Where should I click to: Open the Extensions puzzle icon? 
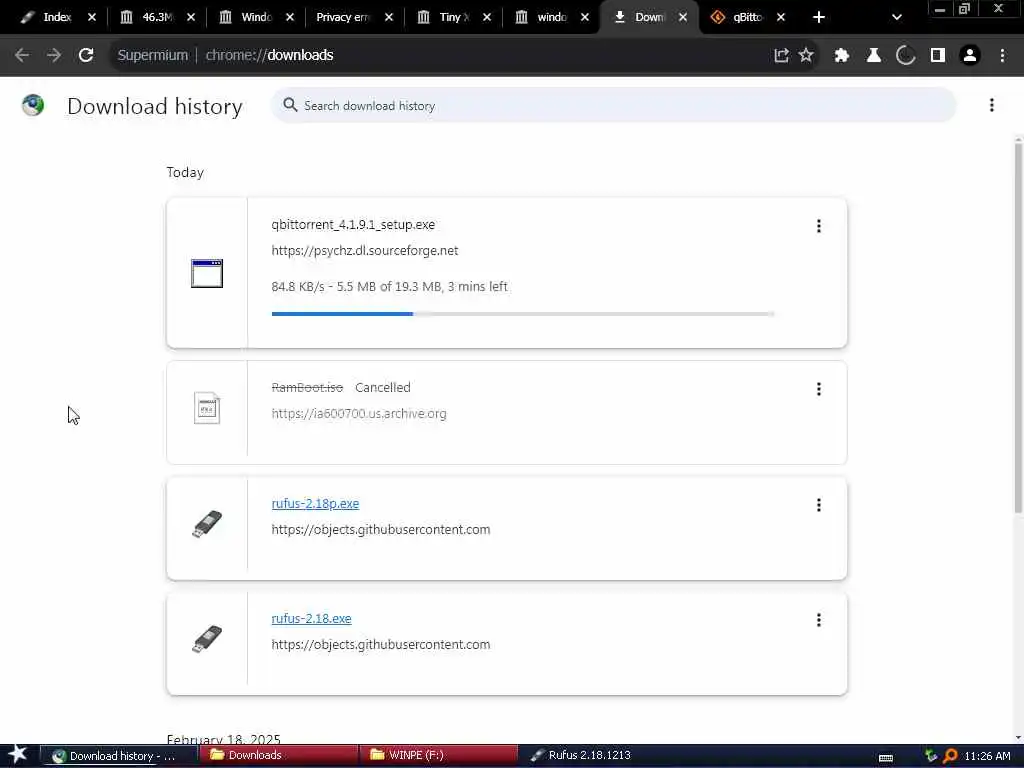click(842, 56)
